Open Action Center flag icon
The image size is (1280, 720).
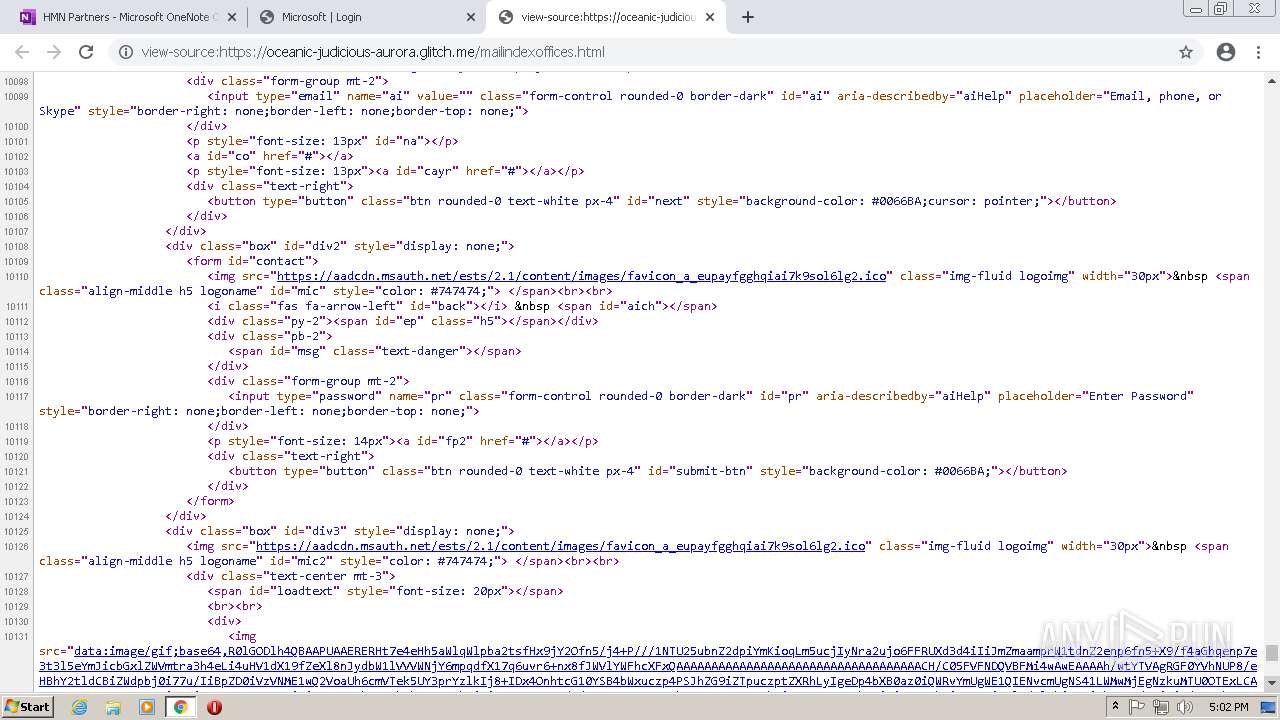pyautogui.click(x=1138, y=707)
